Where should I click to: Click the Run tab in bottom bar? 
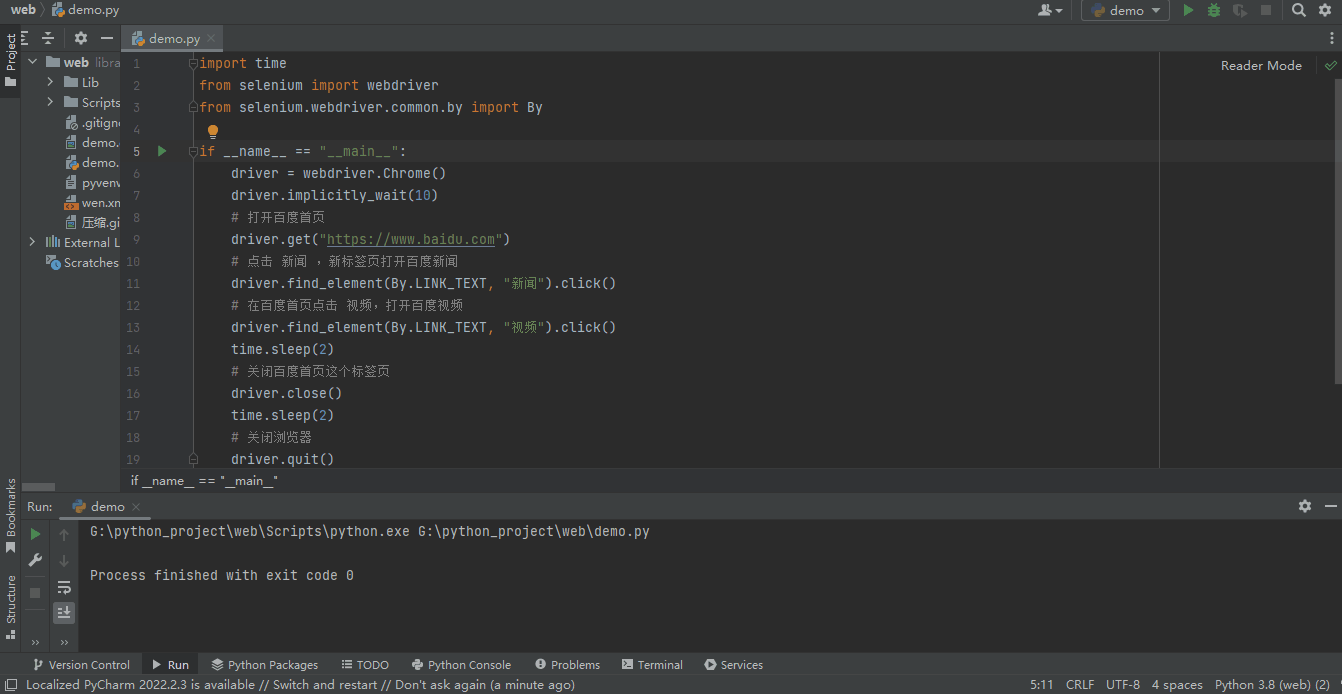(170, 664)
